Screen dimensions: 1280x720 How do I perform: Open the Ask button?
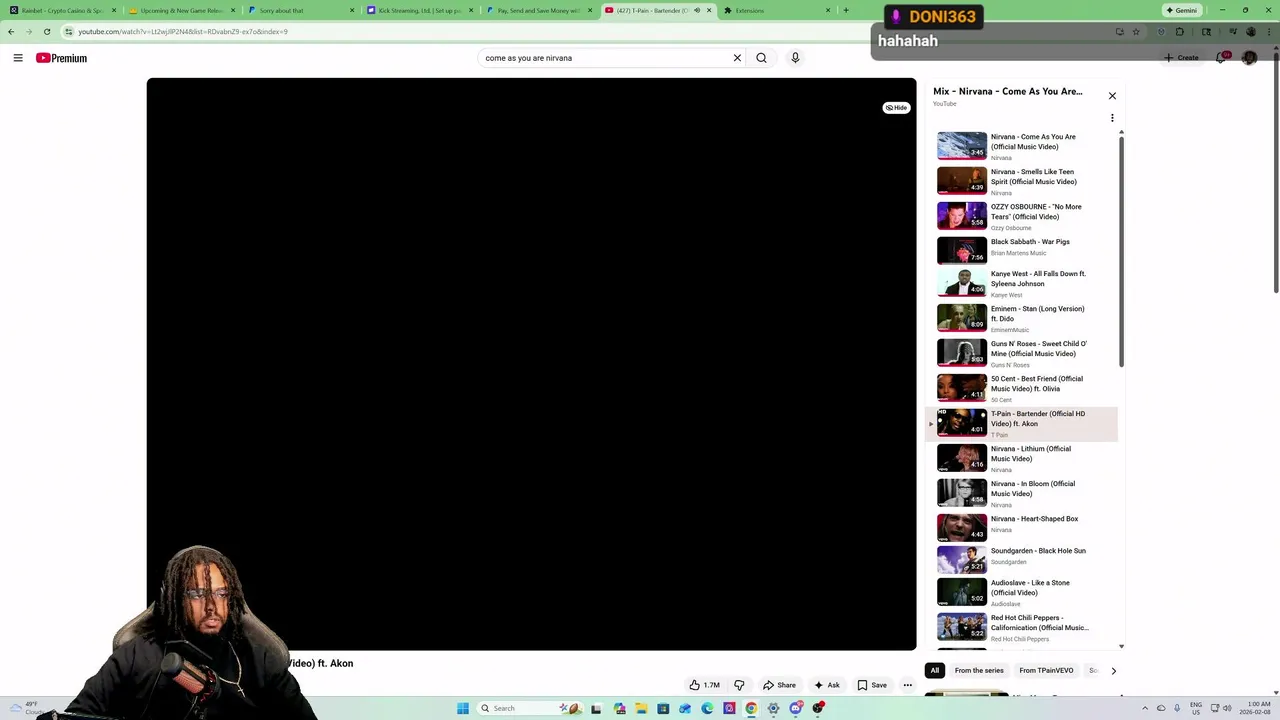tap(826, 685)
